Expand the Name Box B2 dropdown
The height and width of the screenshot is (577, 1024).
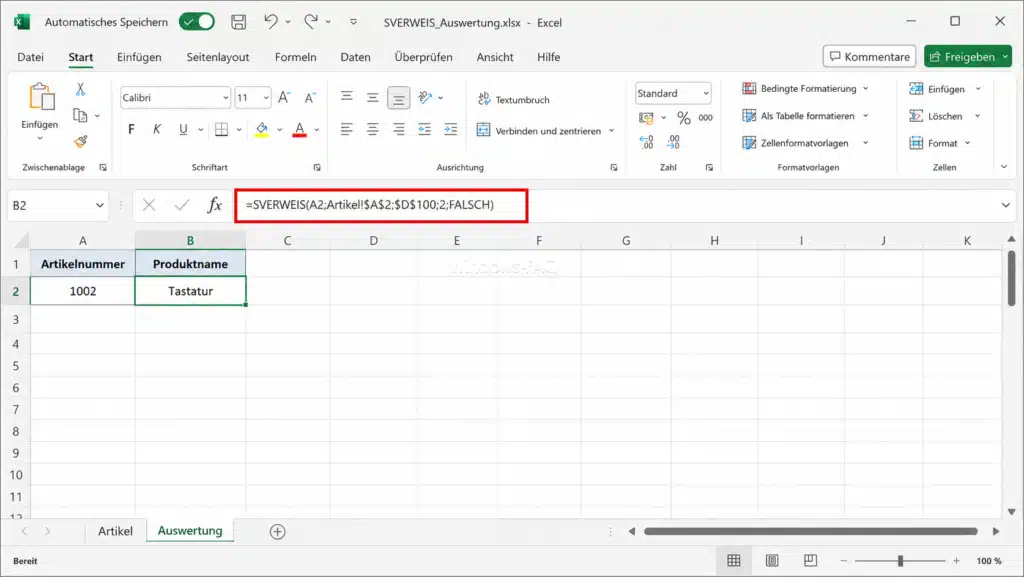[x=100, y=205]
